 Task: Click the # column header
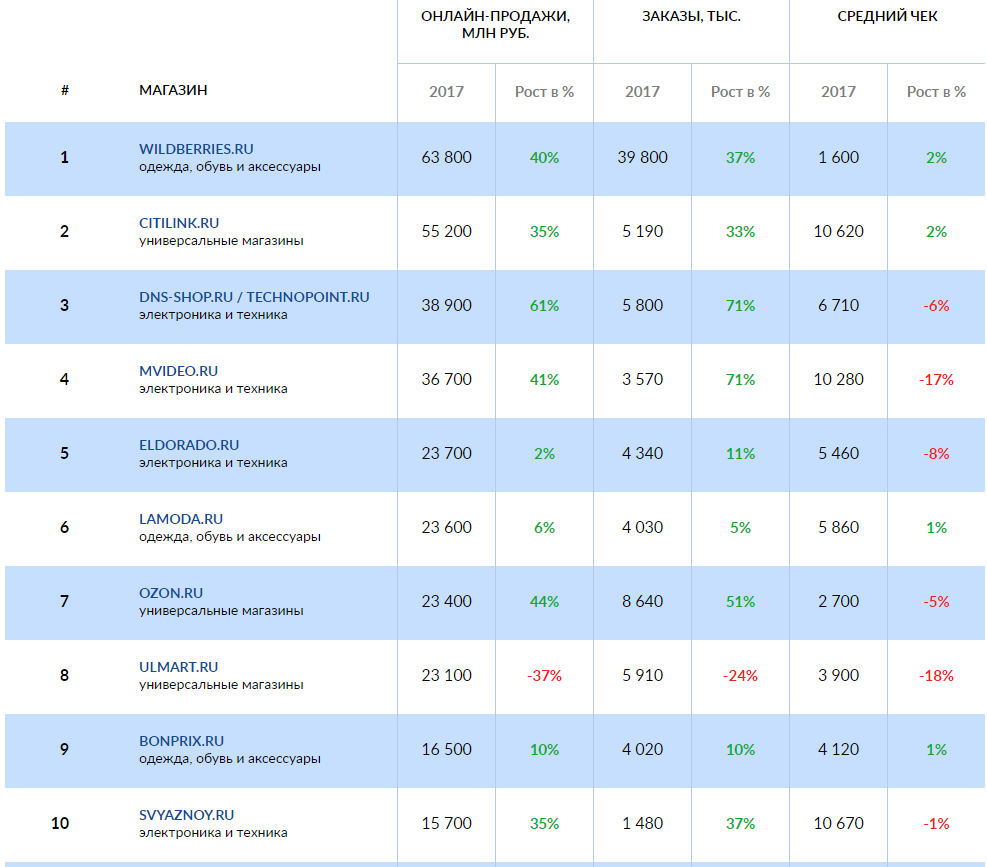(65, 90)
